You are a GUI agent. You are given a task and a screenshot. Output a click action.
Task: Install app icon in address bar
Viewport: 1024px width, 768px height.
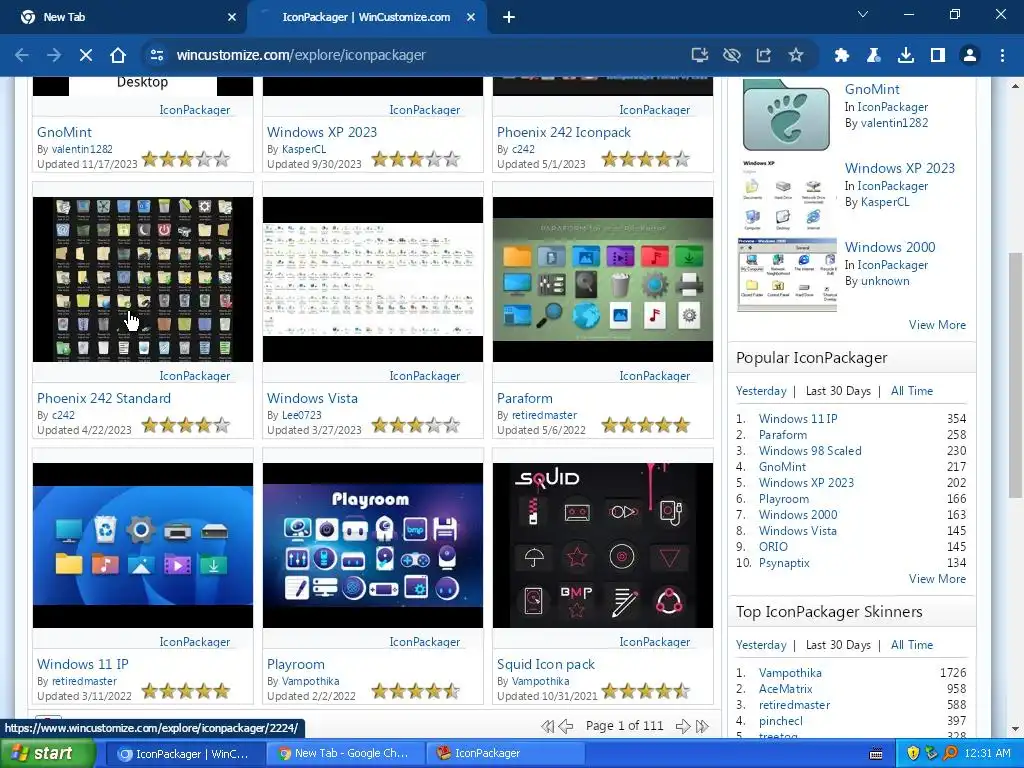699,56
